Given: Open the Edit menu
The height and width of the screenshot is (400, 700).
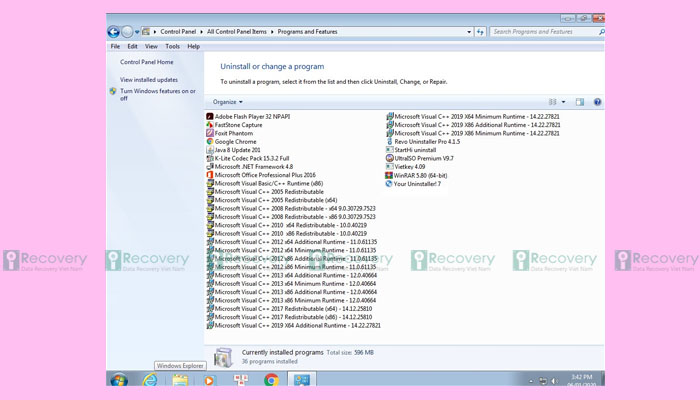Looking at the screenshot, I should [132, 46].
